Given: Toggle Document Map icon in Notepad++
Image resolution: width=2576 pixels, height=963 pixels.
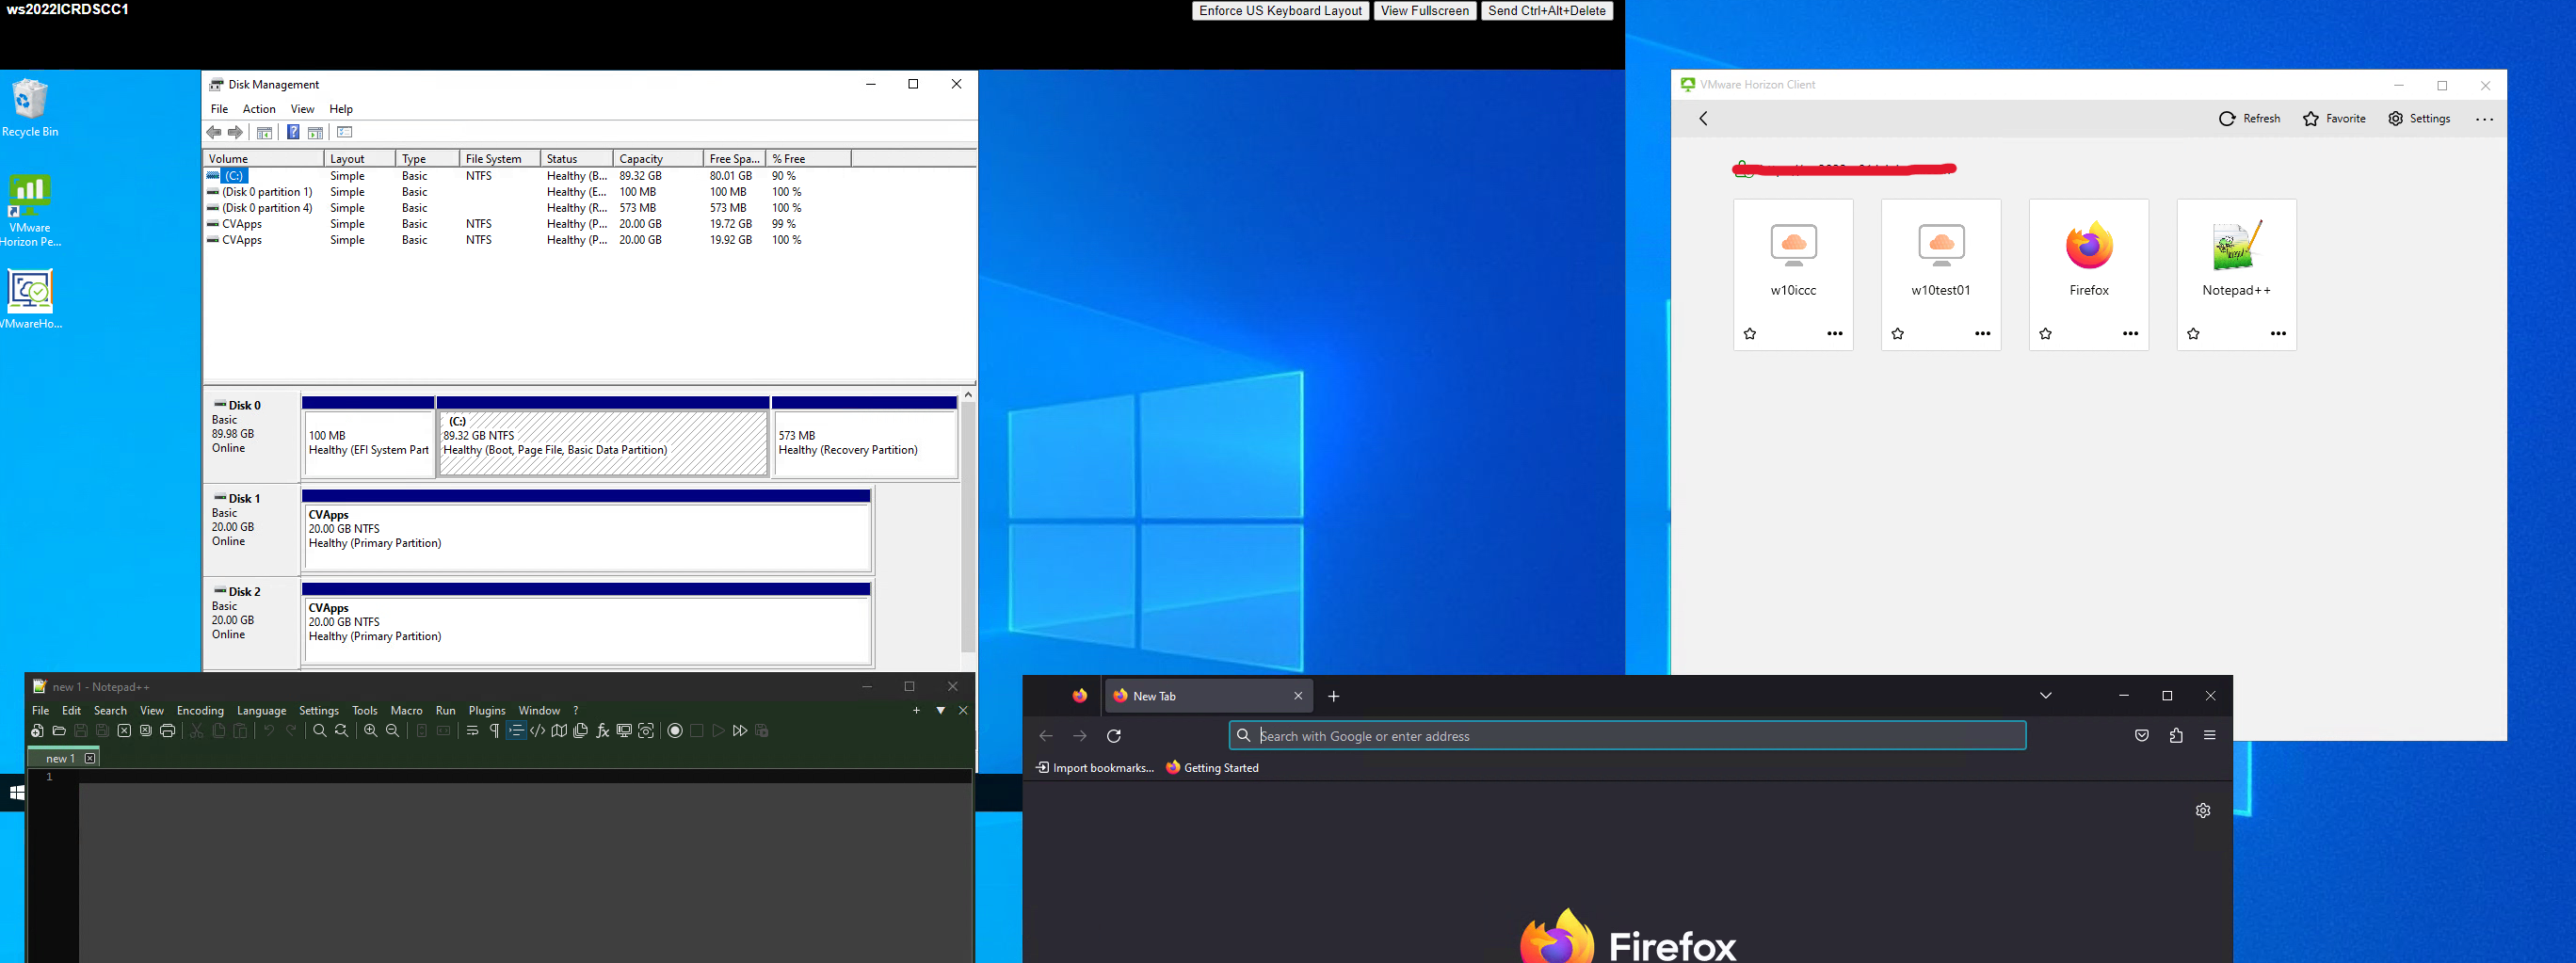Looking at the screenshot, I should tap(559, 731).
